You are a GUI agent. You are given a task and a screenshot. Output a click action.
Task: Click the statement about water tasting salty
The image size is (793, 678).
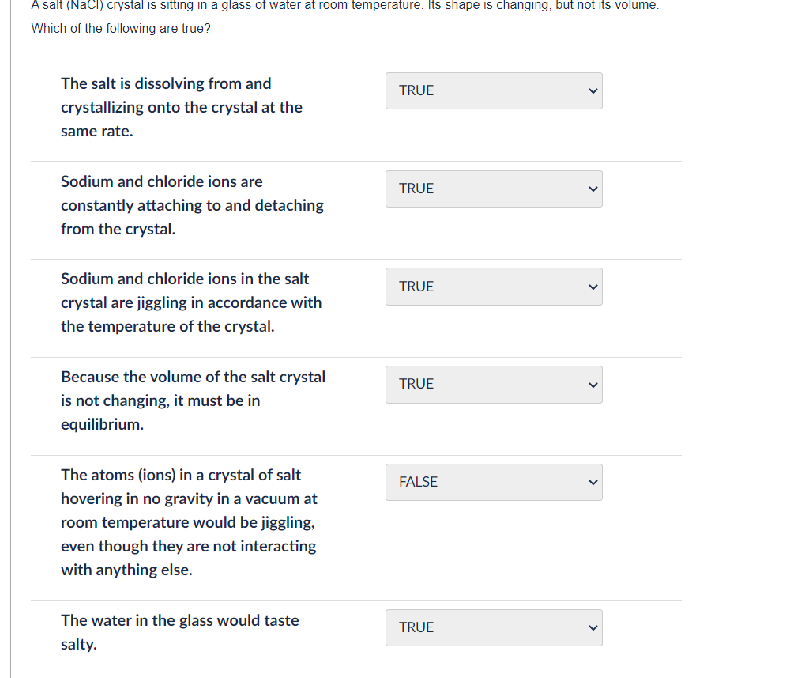[x=180, y=632]
